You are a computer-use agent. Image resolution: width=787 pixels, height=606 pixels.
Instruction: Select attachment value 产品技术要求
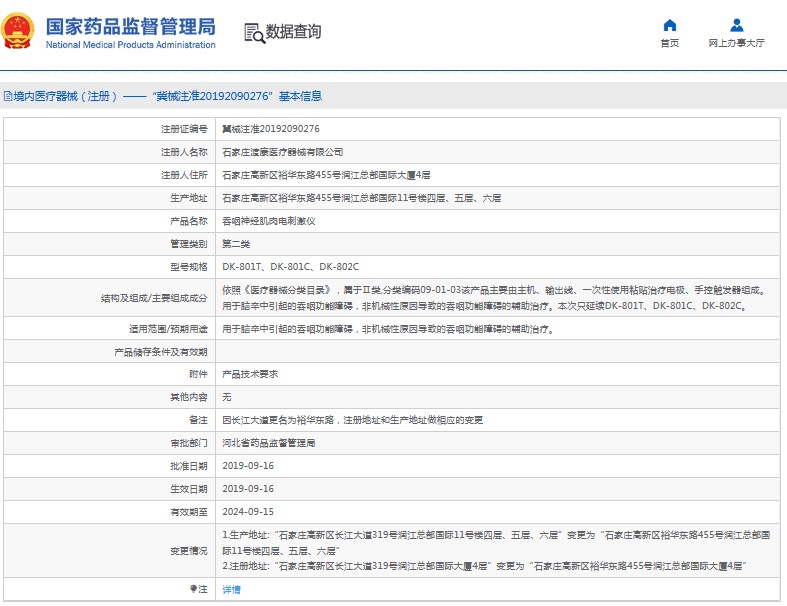(250, 374)
